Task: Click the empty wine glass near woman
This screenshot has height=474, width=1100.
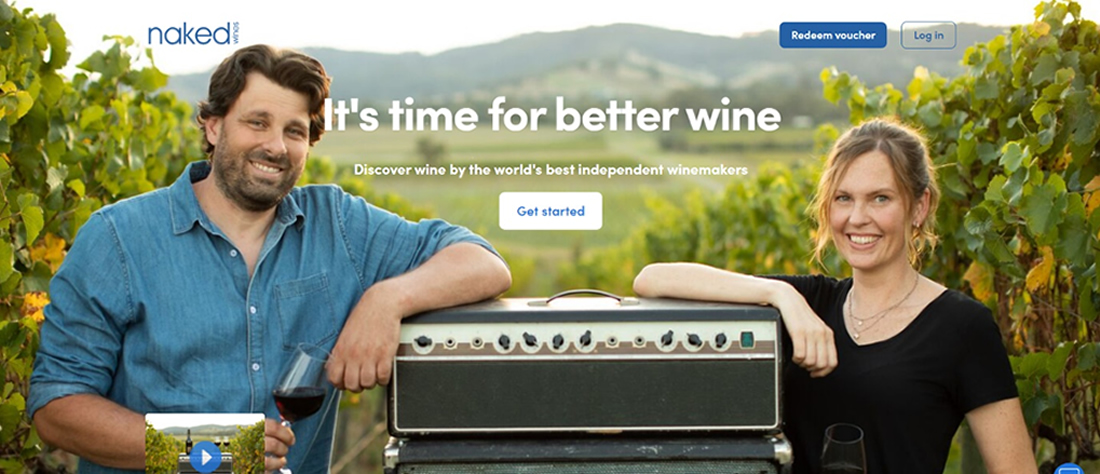Action: pos(843,449)
